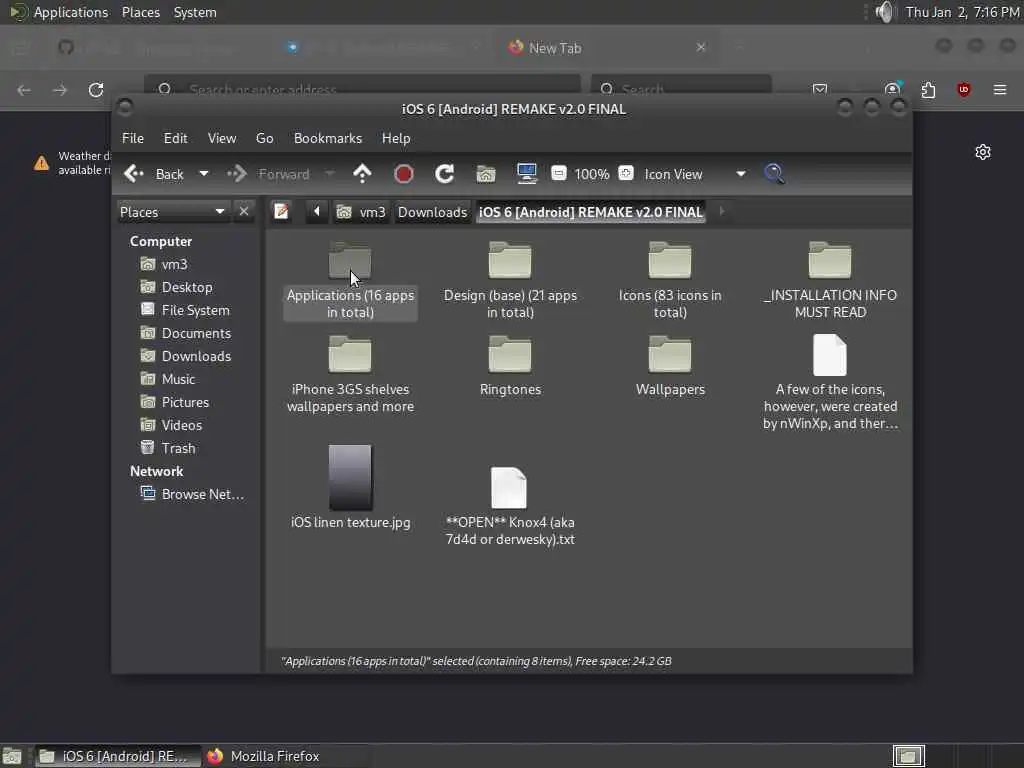Viewport: 1024px width, 768px height.
Task: Reload the current folder view
Action: [445, 174]
